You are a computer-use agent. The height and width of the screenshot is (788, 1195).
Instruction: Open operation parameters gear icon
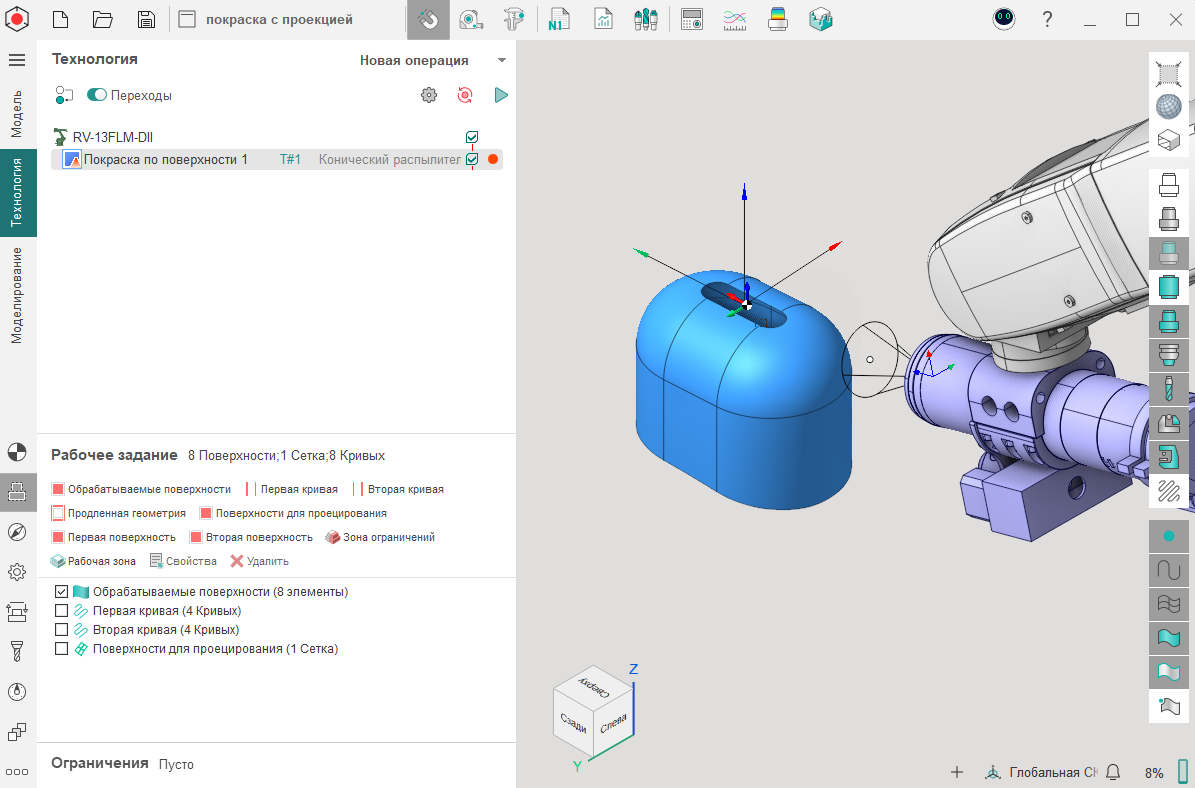[x=429, y=95]
